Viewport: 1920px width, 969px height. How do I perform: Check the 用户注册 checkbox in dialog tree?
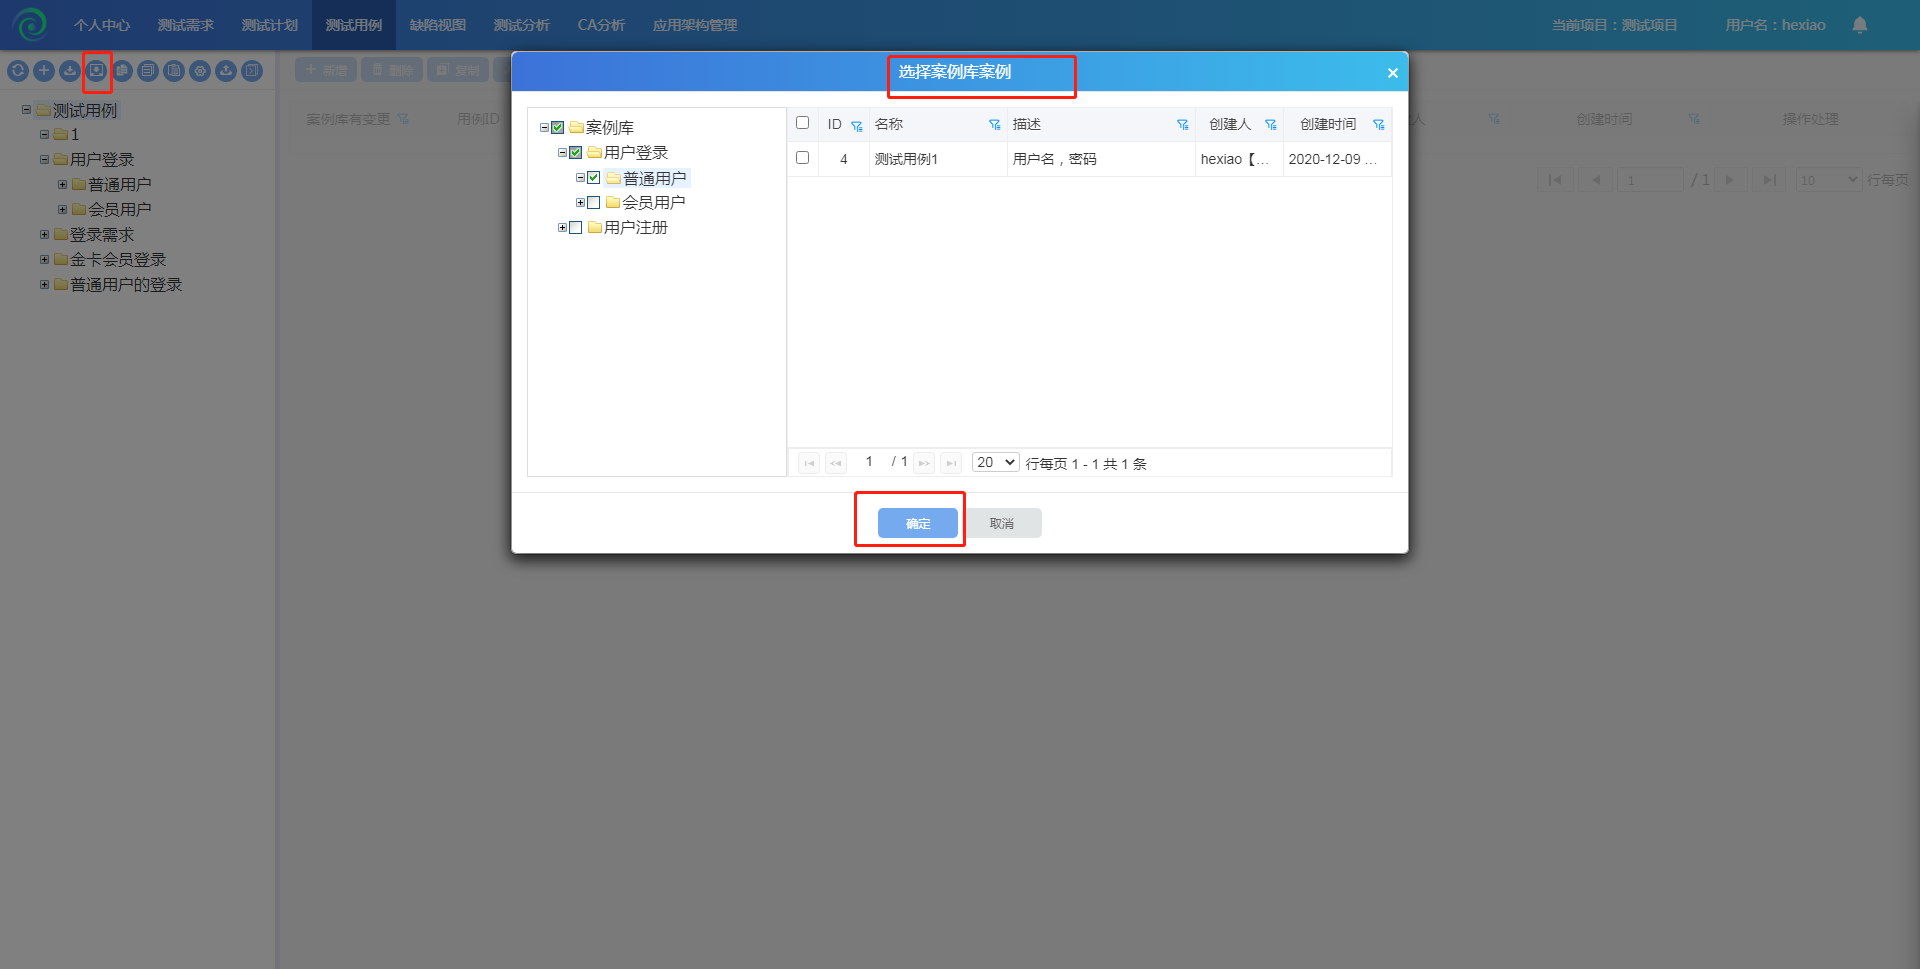pos(576,228)
